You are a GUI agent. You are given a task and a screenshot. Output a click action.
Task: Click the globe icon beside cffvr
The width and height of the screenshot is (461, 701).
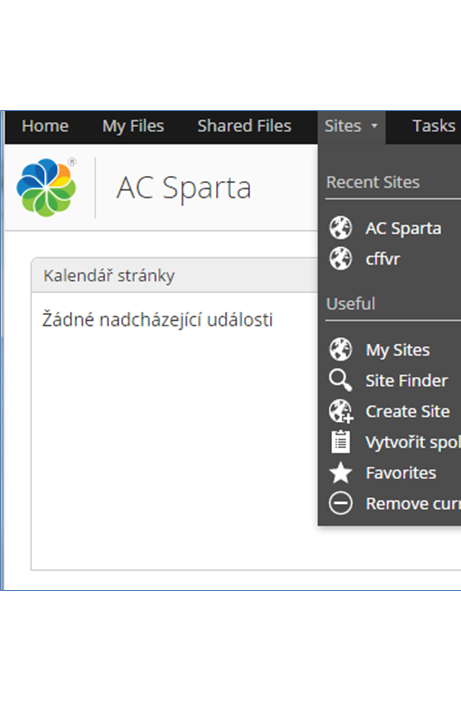[x=341, y=258]
